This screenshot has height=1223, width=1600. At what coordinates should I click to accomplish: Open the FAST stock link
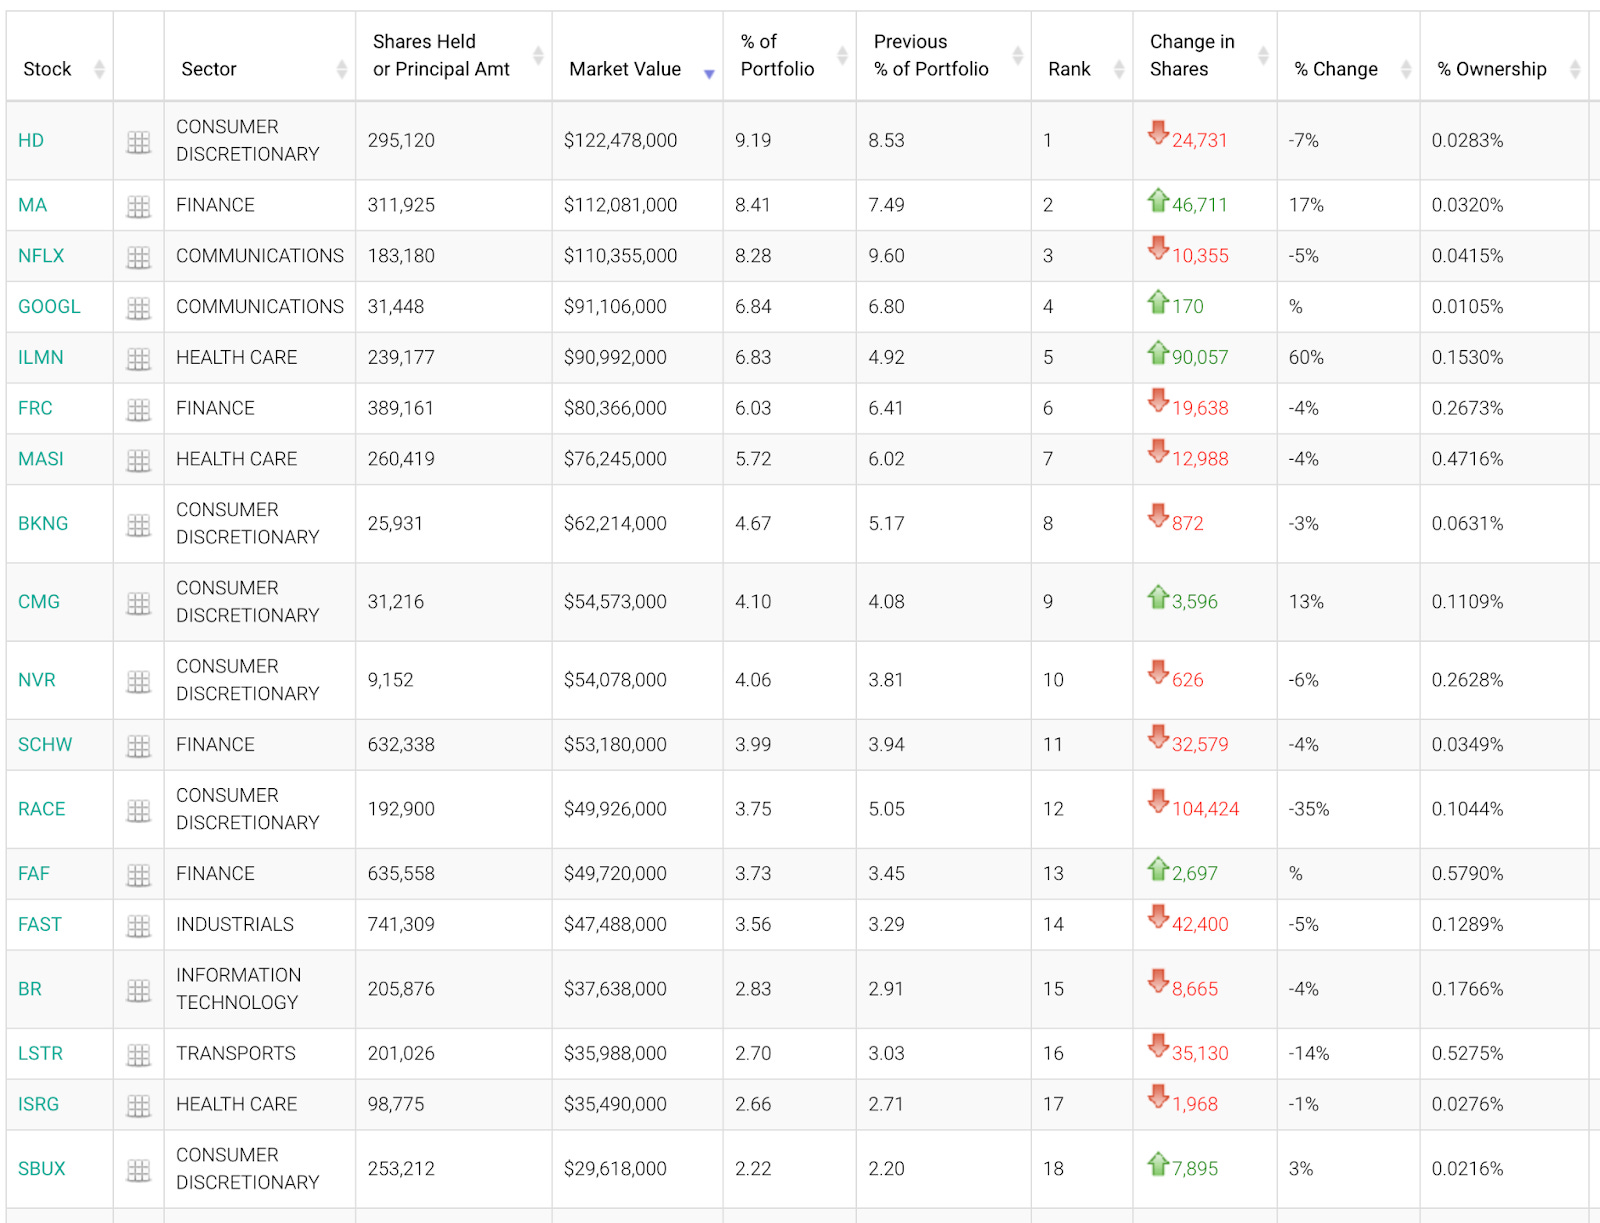[40, 925]
